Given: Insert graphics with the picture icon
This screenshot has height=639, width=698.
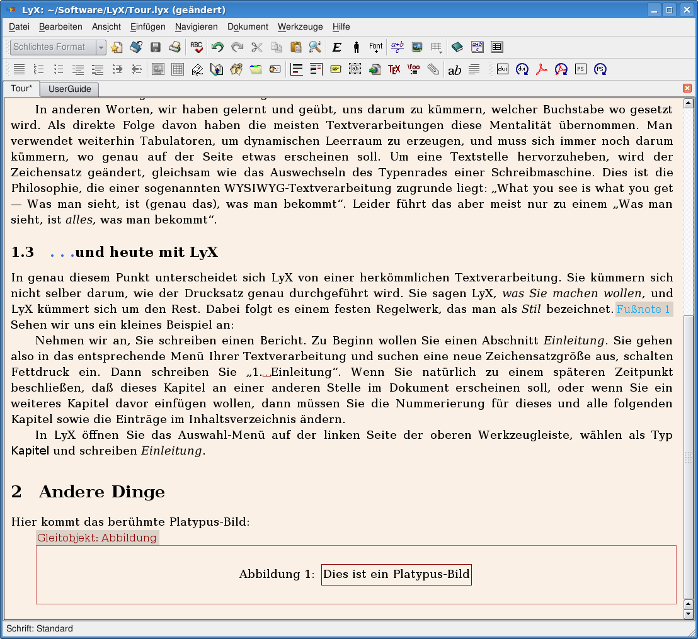Looking at the screenshot, I should pyautogui.click(x=417, y=47).
